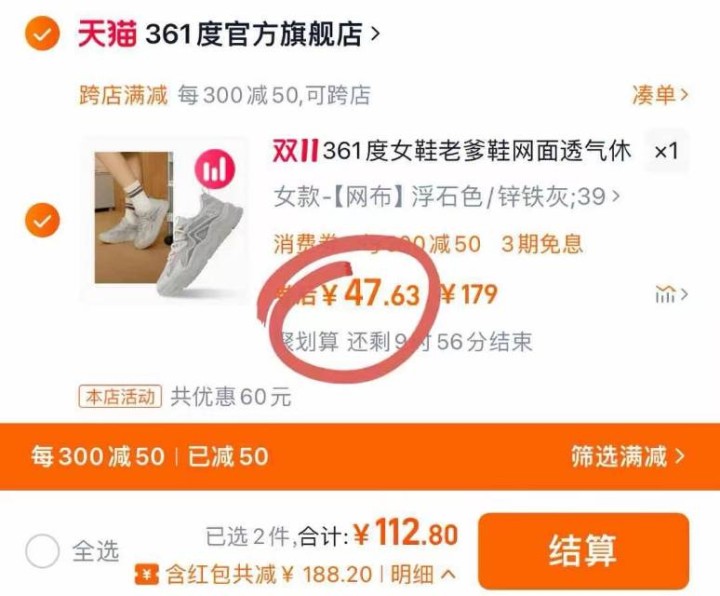The height and width of the screenshot is (596, 720).
Task: Deselect the shoe item checkbox
Action: 42,220
